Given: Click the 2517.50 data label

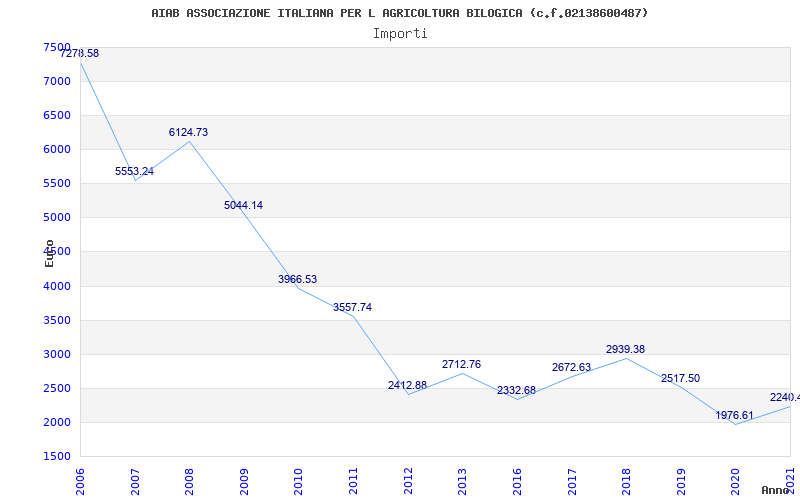Looking at the screenshot, I should tap(681, 379).
